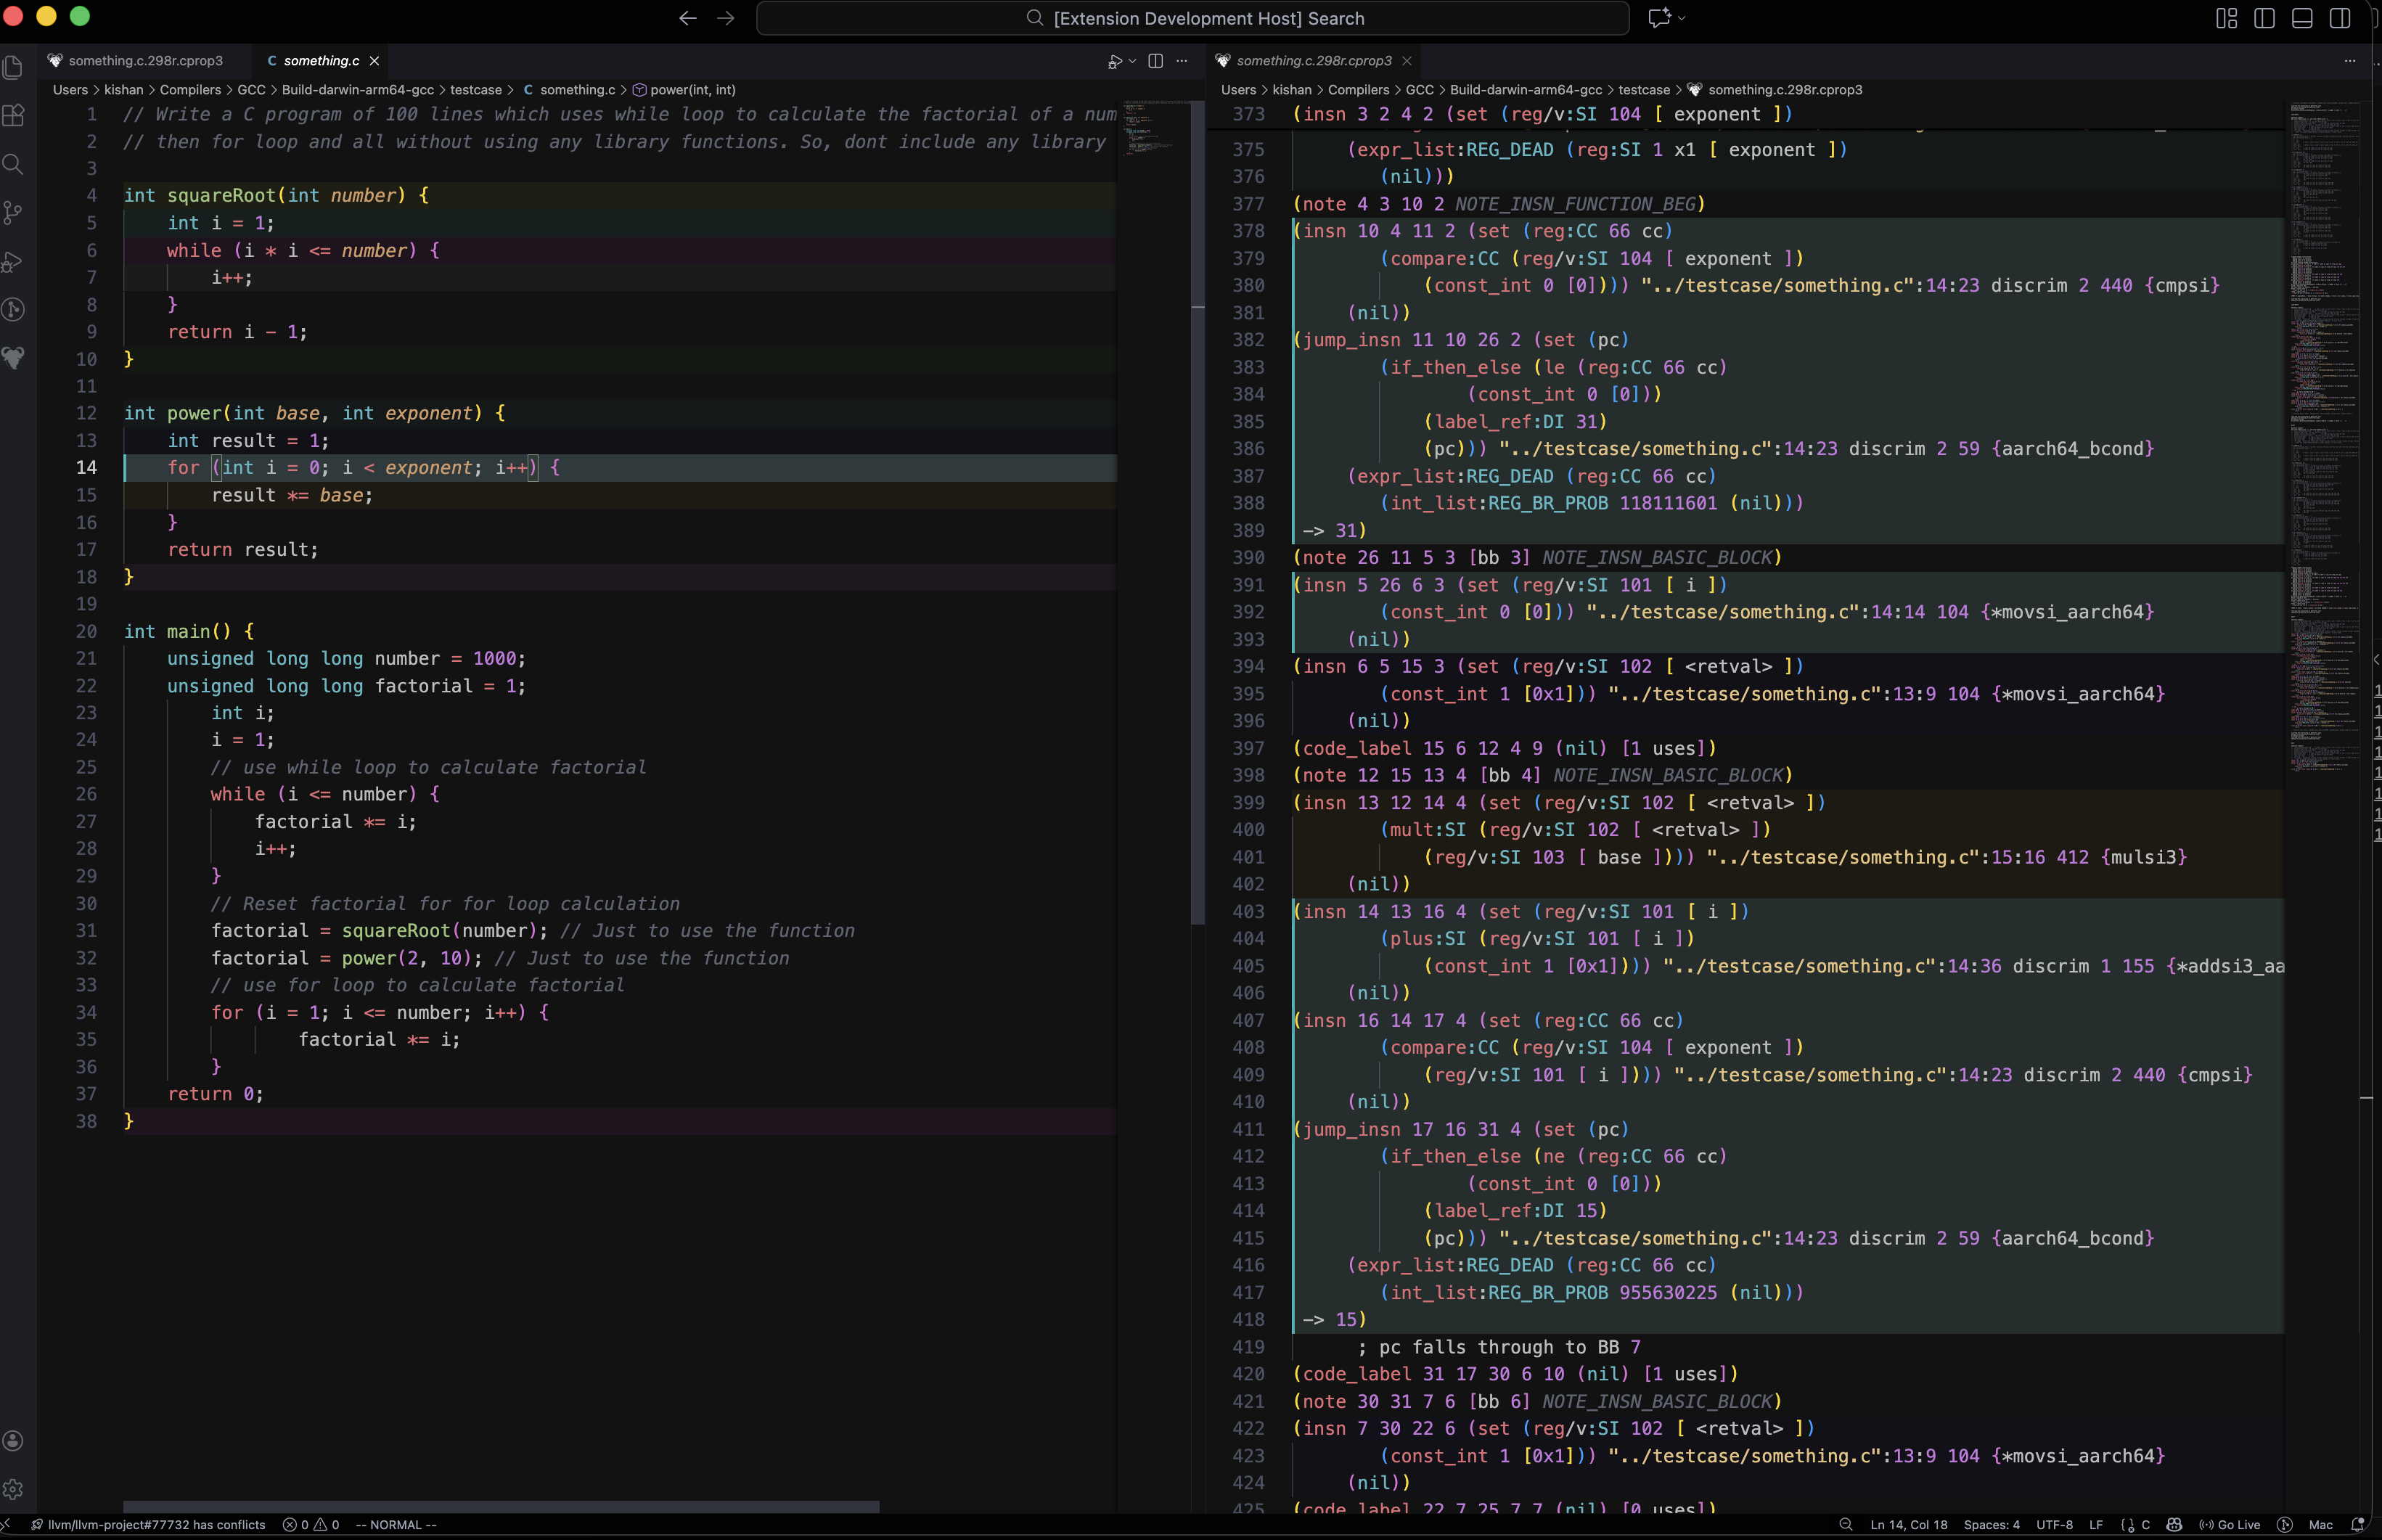
Task: Open the Explorer view in the activity bar
Action: [x=14, y=67]
